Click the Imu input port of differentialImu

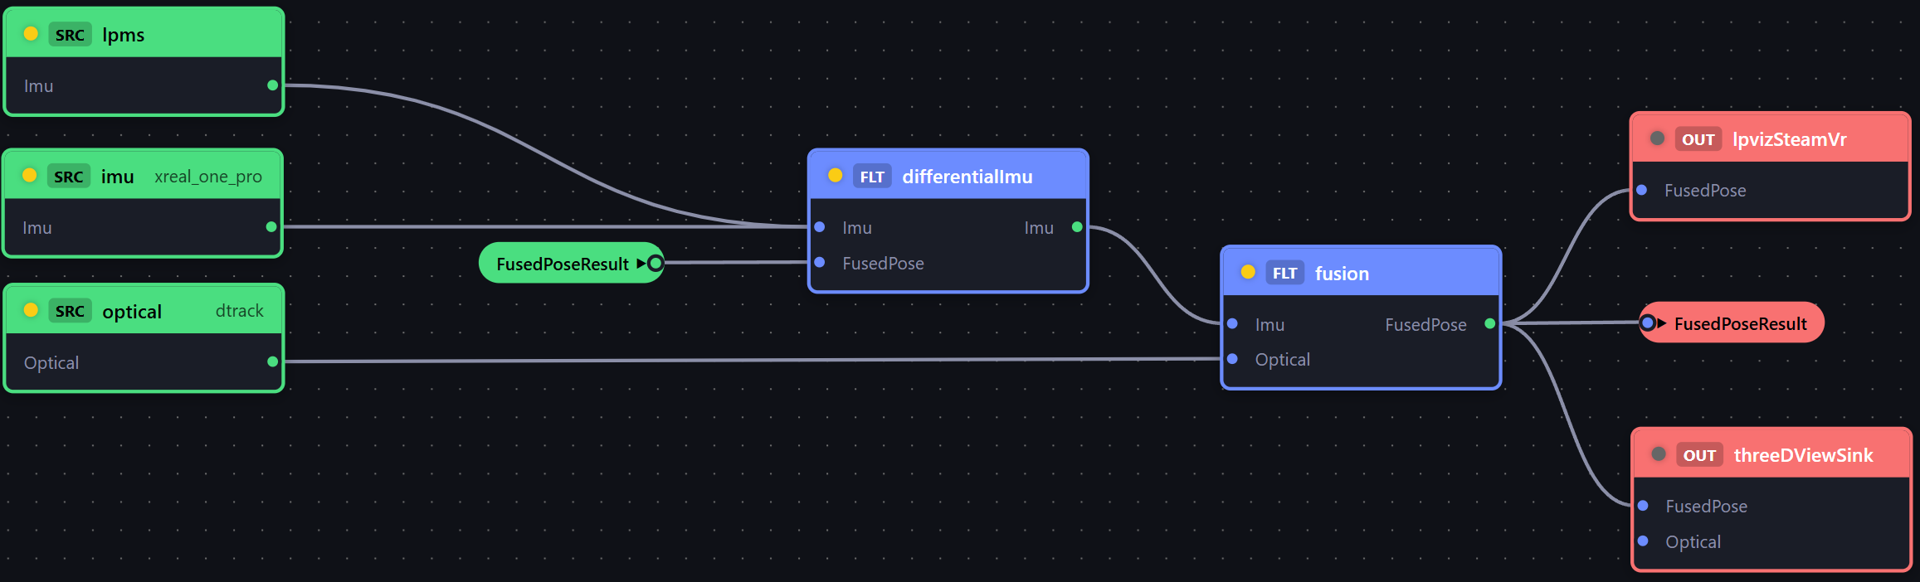click(820, 228)
